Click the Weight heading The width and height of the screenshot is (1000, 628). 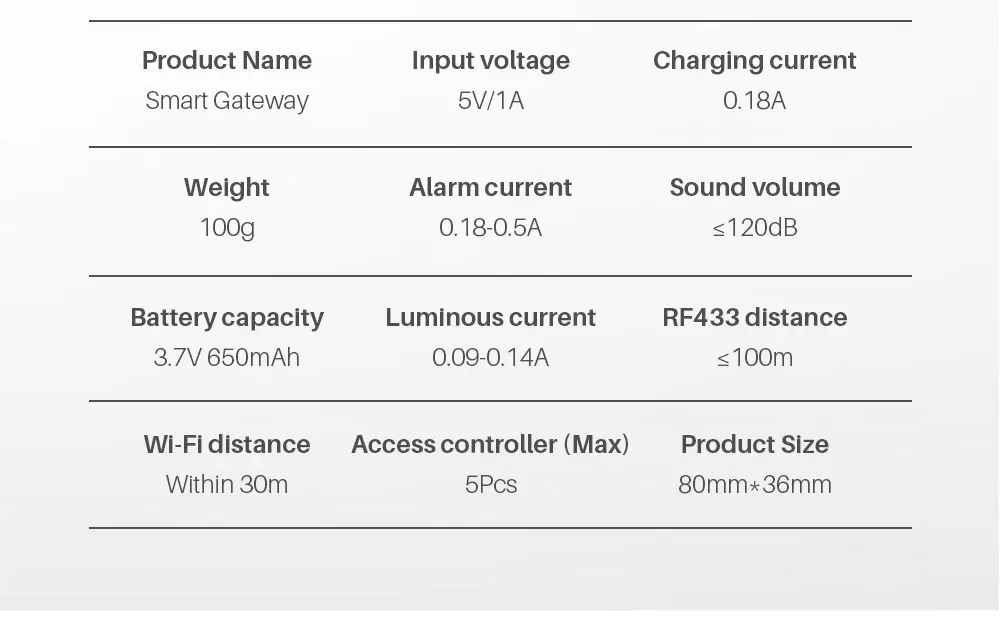(227, 189)
